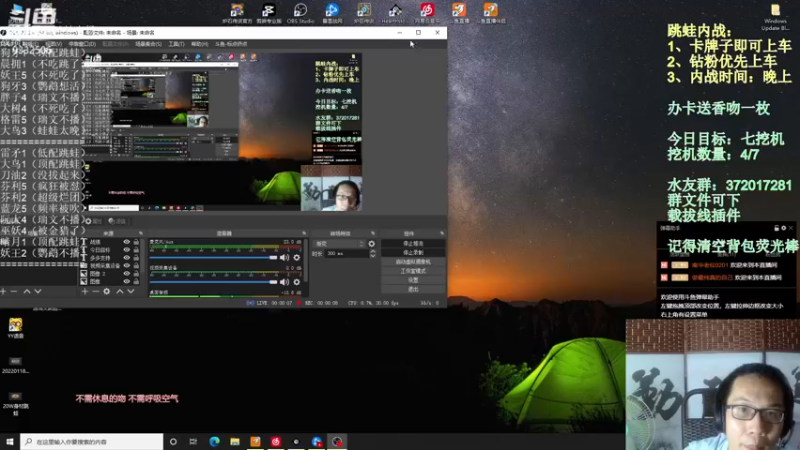The height and width of the screenshot is (450, 800).
Task: Move scene up with arrow icon
Action: 27,291
